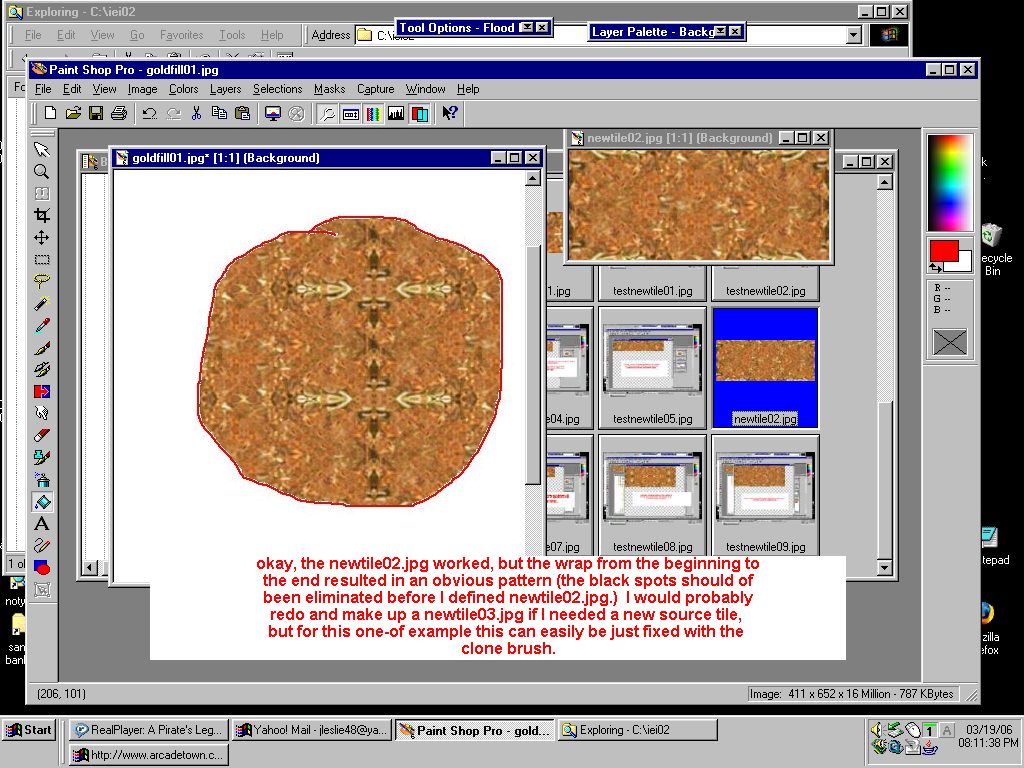Select the Vector Object Selection tool

coord(42,590)
